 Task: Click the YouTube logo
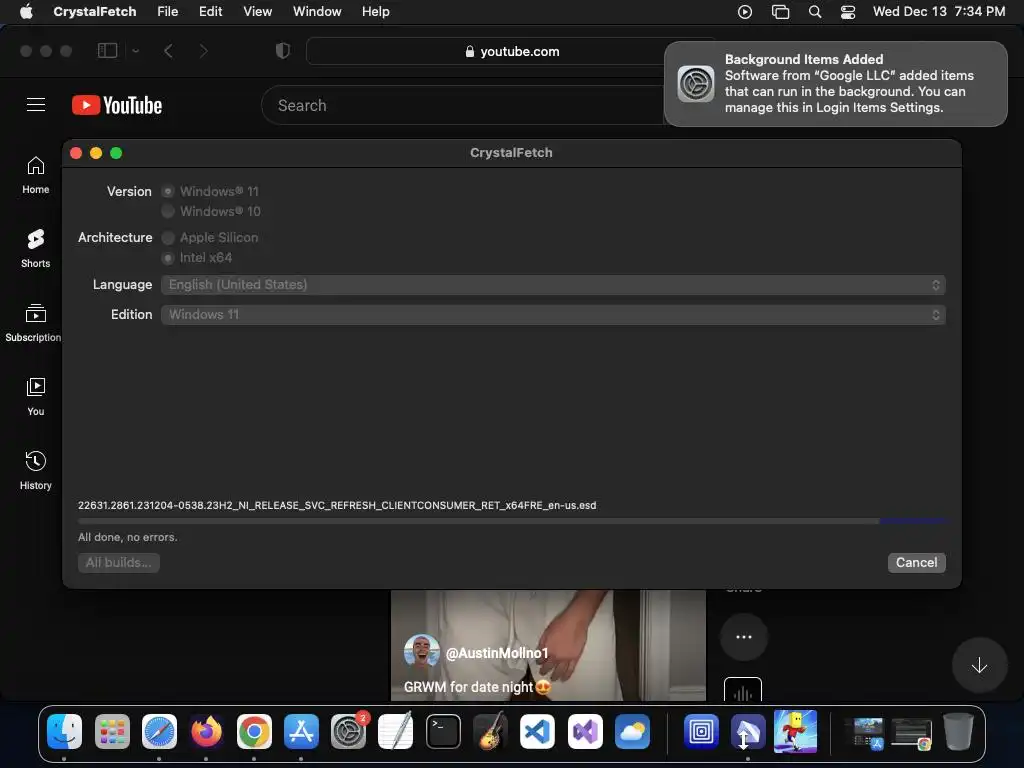tap(117, 105)
